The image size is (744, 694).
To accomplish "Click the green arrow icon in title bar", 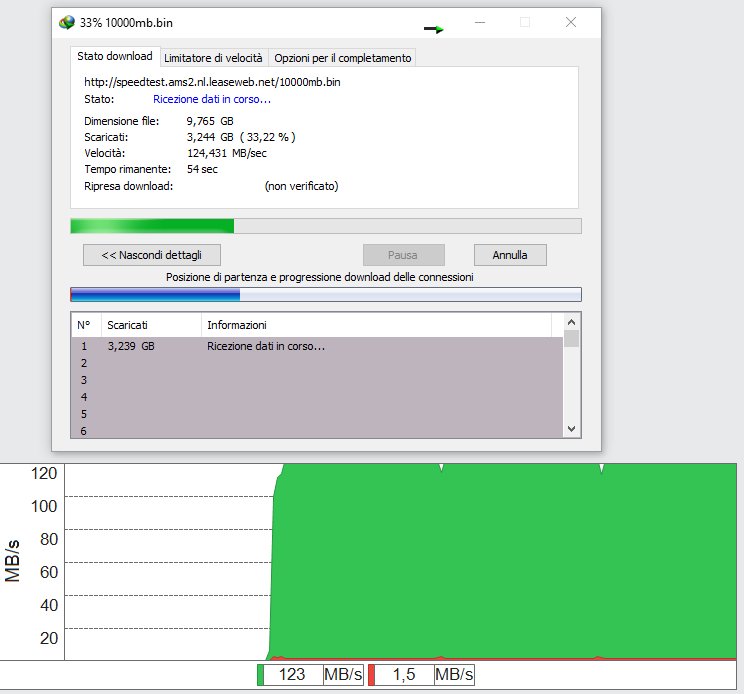I will (433, 29).
